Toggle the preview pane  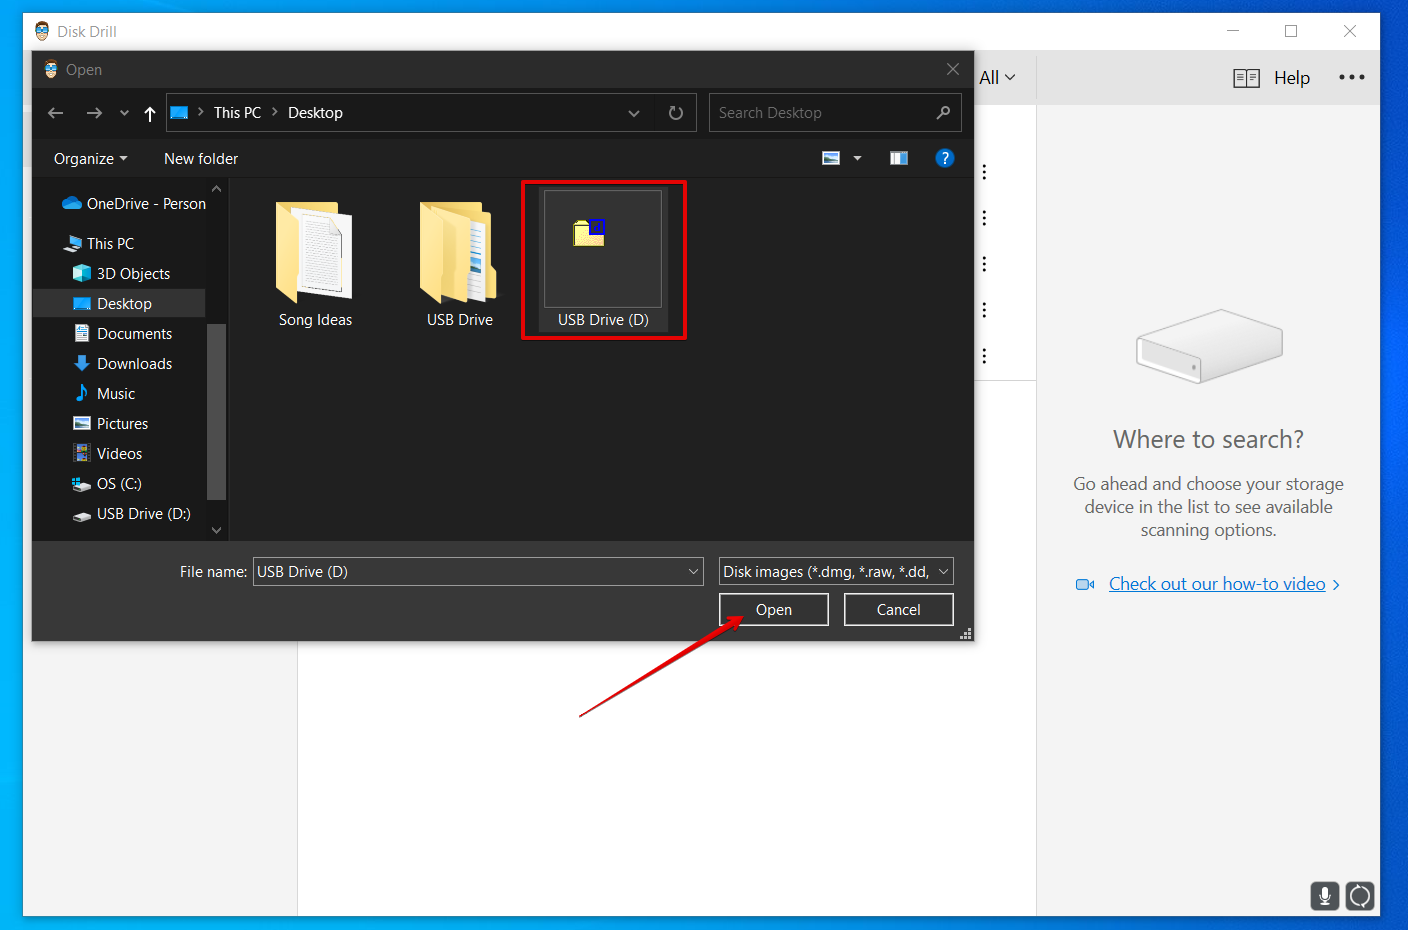pyautogui.click(x=899, y=158)
